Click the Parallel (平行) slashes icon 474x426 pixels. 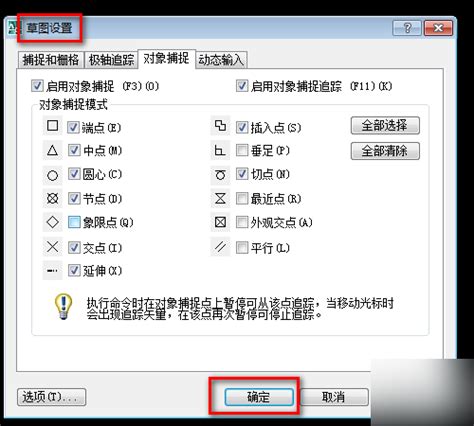[220, 247]
